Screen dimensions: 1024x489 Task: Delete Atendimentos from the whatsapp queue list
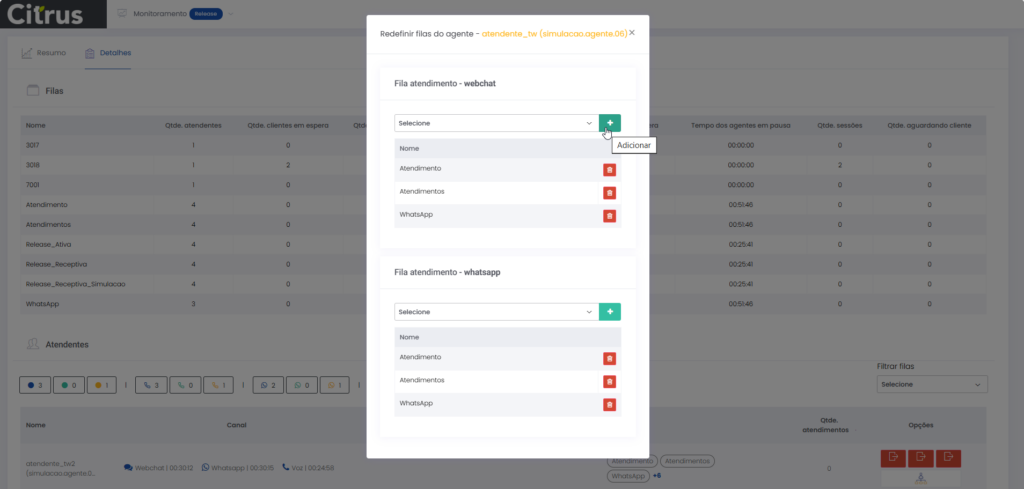(609, 381)
